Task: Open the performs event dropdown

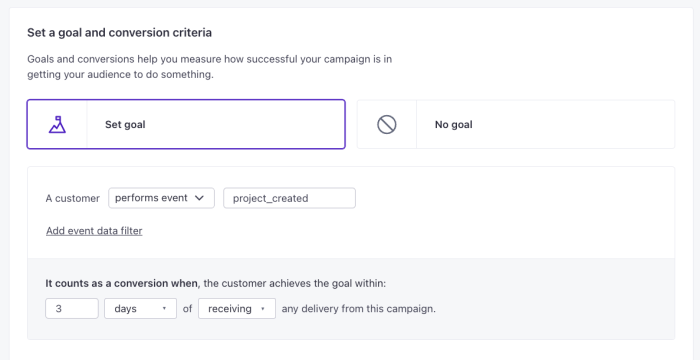Action: 161,198
